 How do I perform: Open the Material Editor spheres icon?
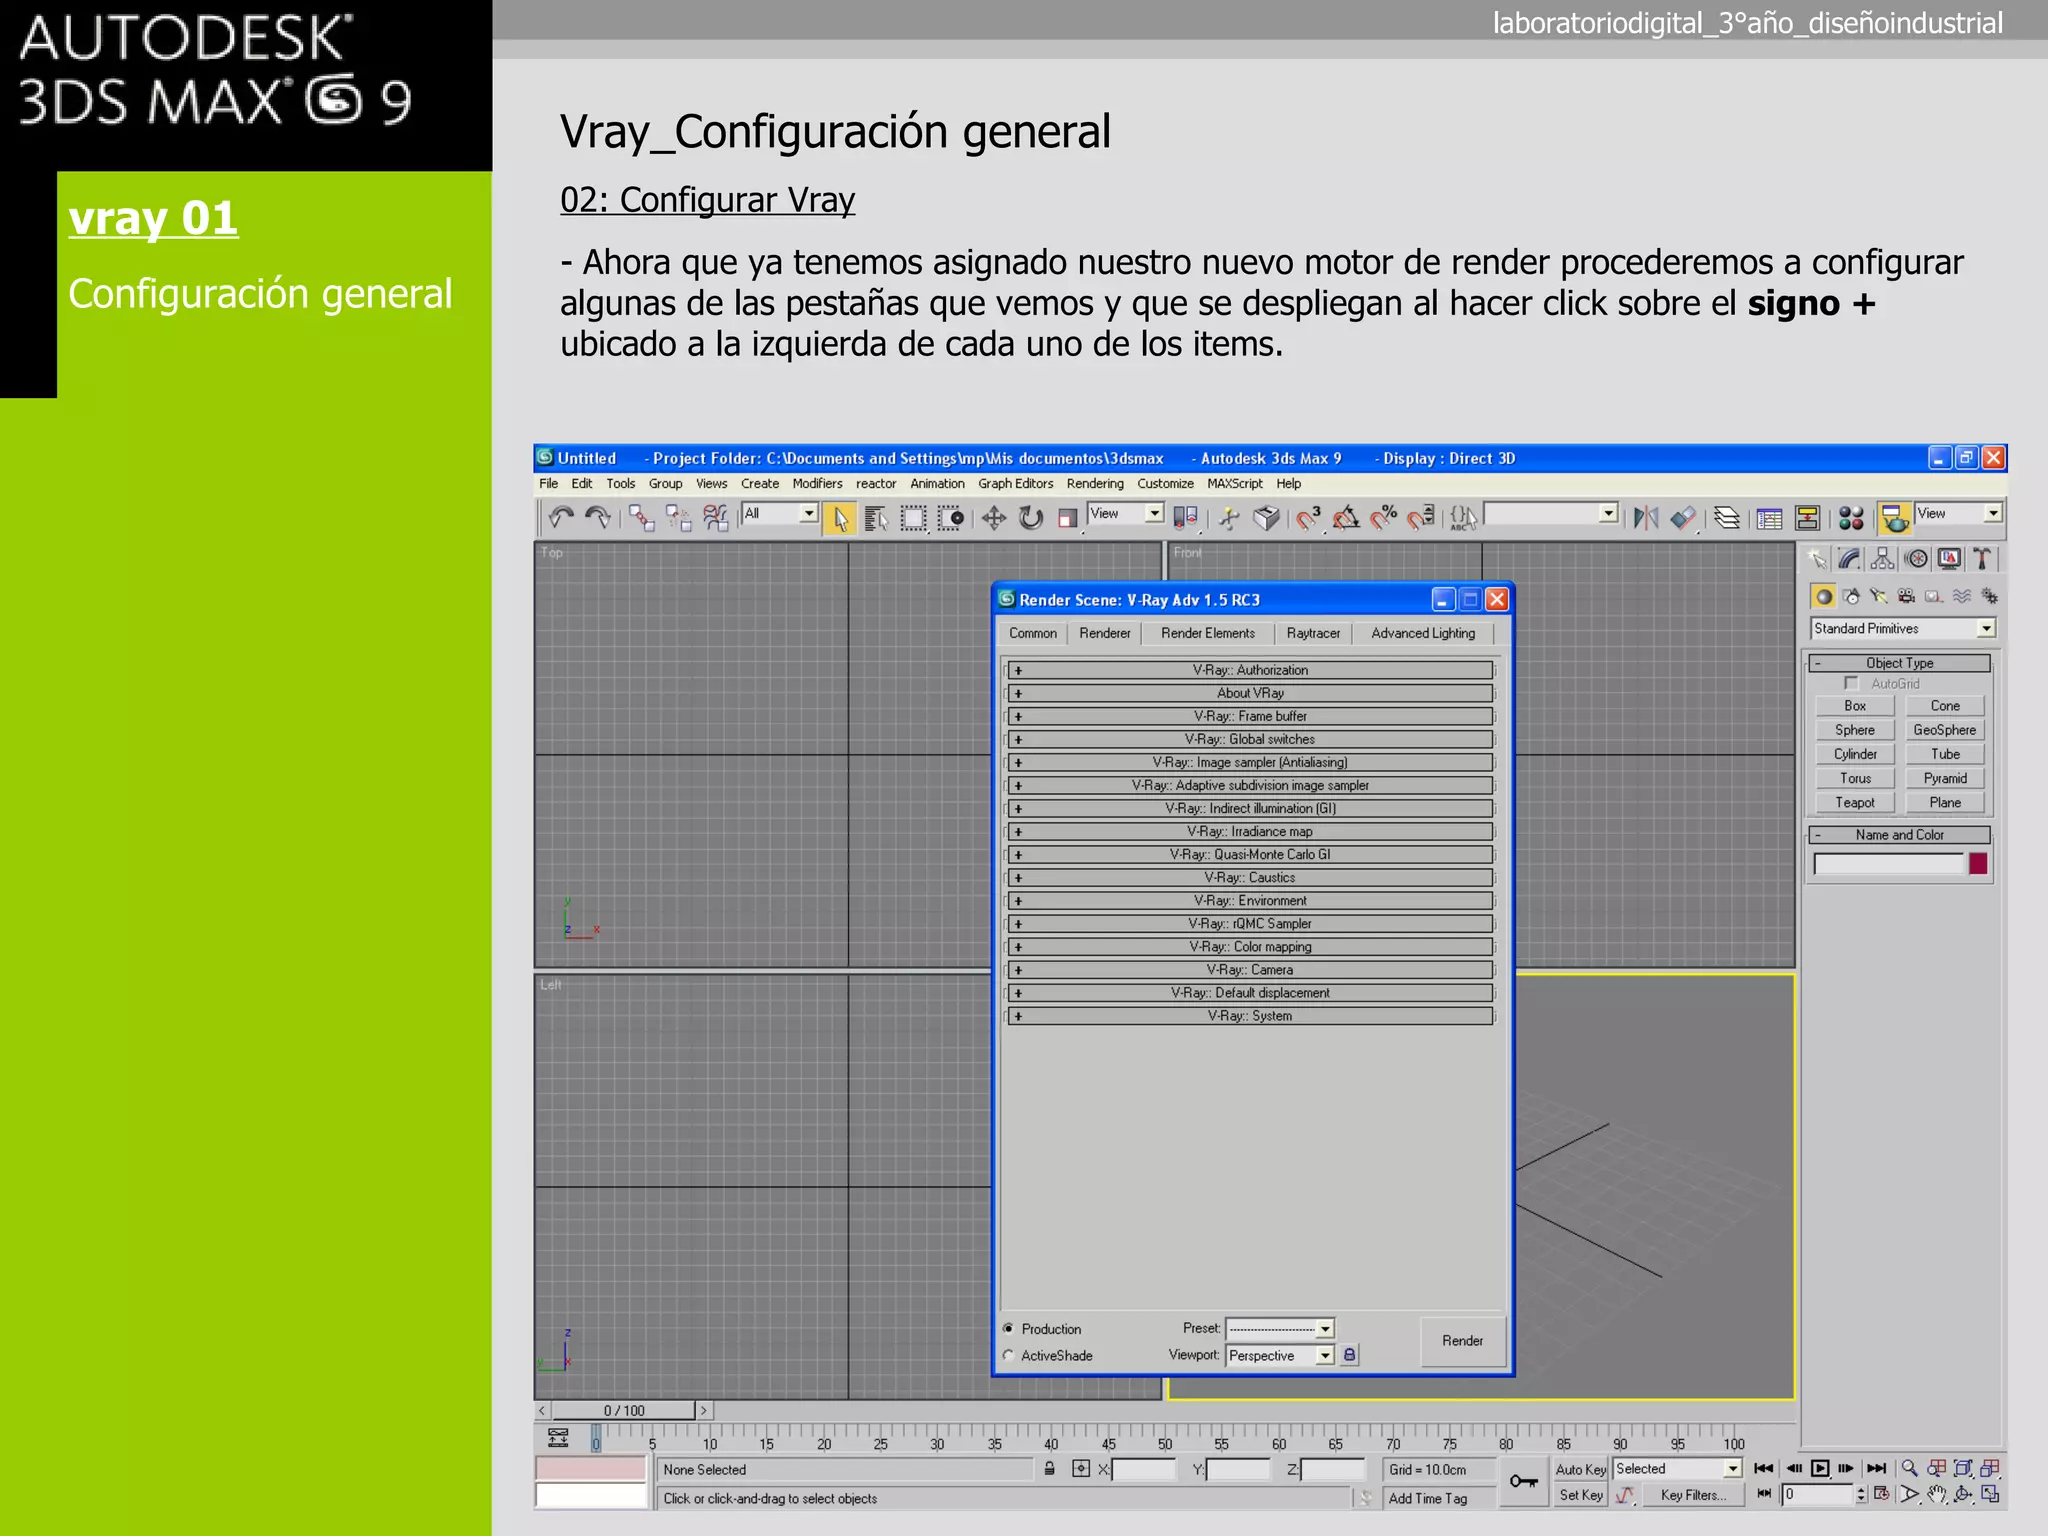point(1851,517)
